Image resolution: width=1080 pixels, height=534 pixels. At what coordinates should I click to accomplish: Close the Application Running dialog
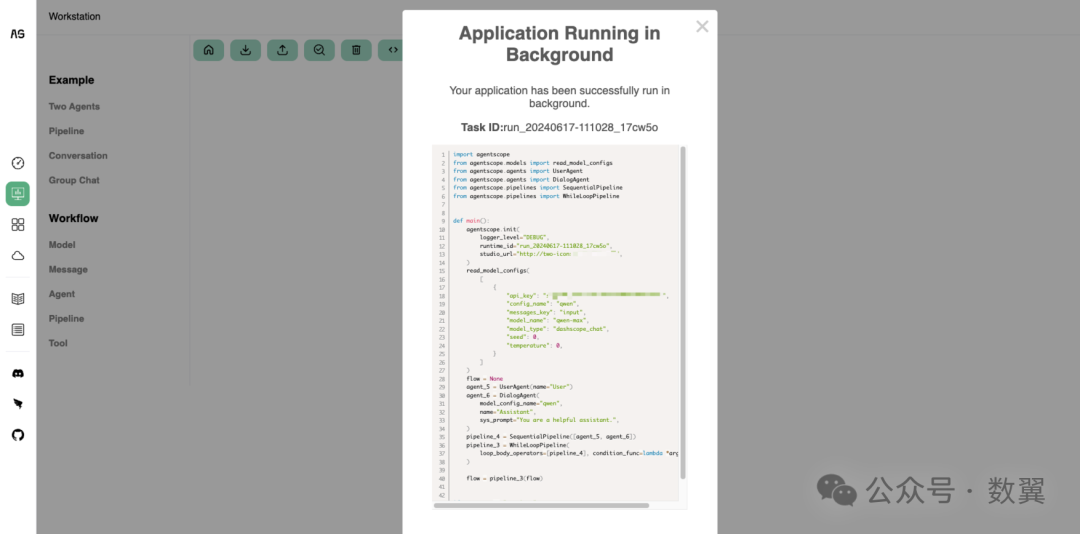[x=702, y=27]
